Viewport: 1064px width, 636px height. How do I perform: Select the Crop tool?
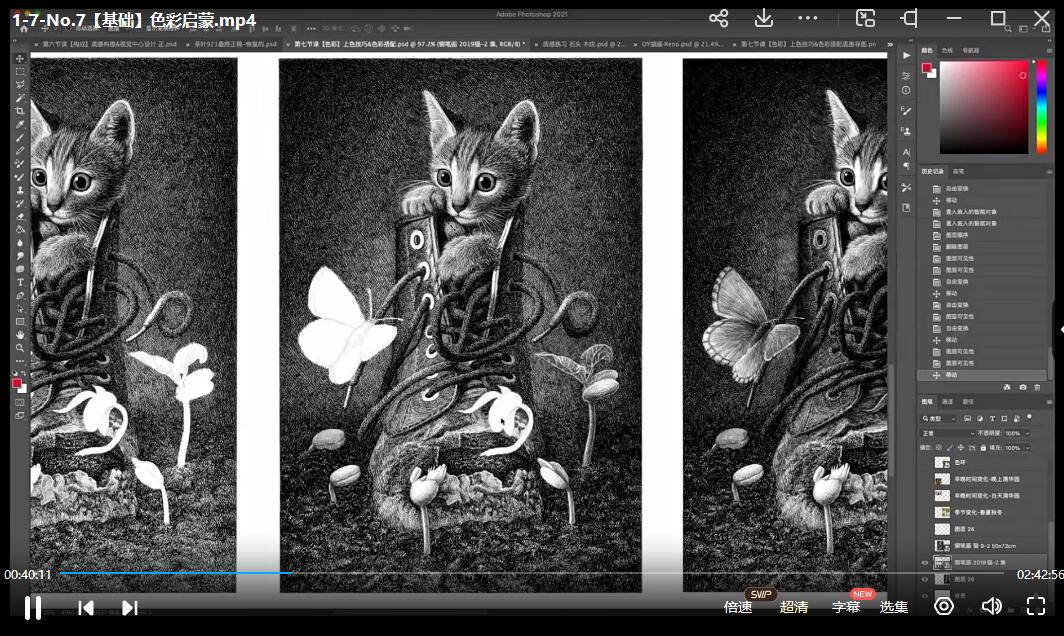[20, 111]
